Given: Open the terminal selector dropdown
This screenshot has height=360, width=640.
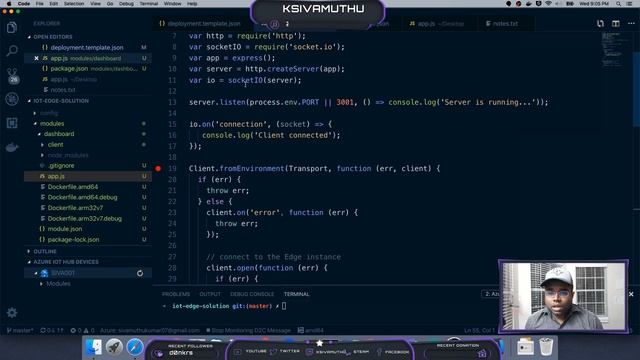Looking at the screenshot, I should (x=491, y=294).
